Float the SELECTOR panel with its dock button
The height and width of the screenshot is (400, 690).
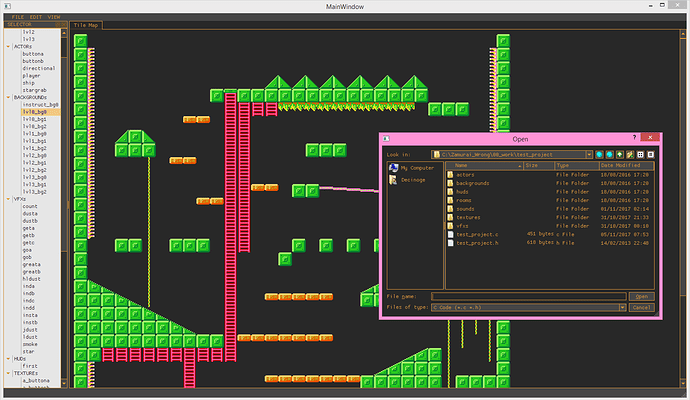click(58, 25)
